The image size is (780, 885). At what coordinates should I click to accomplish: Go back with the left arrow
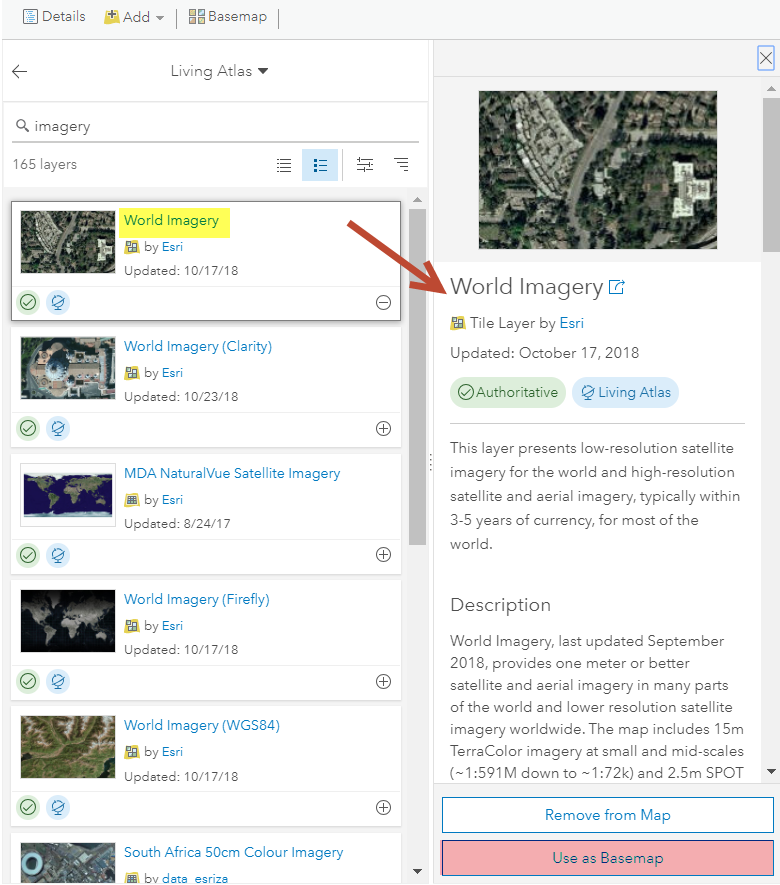20,71
